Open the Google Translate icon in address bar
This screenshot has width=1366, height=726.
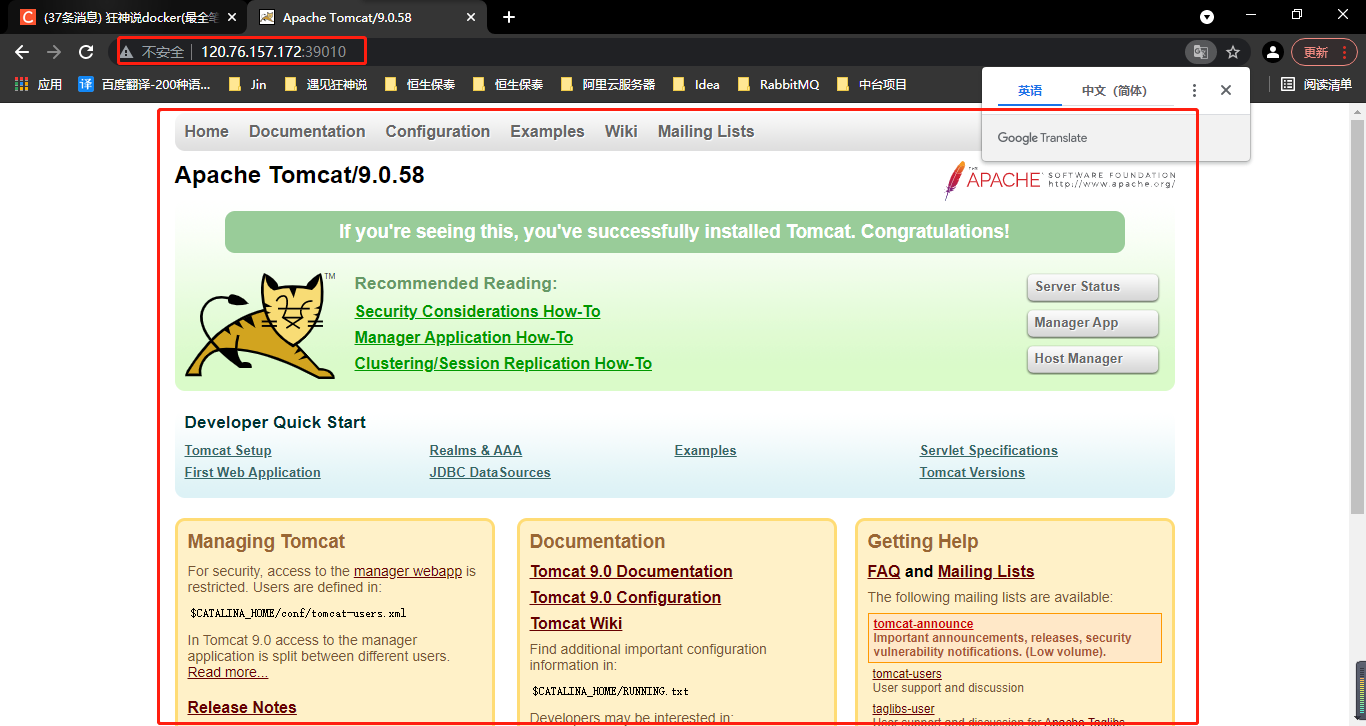click(x=1201, y=52)
